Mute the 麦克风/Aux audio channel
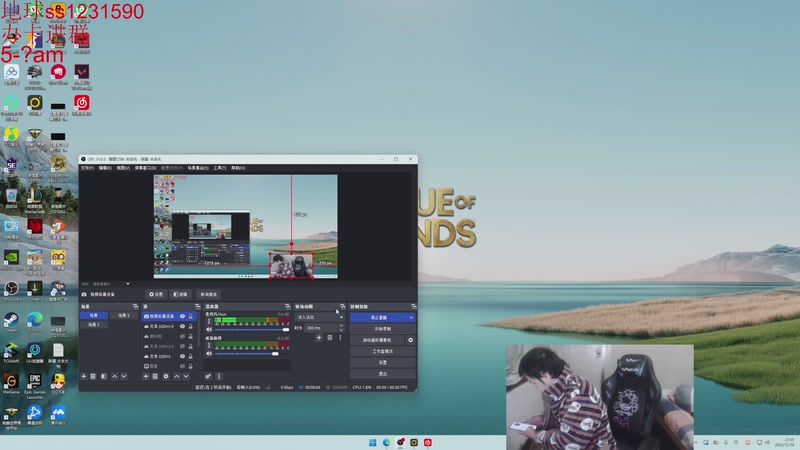Screen dimensions: 800x450 [x=209, y=330]
